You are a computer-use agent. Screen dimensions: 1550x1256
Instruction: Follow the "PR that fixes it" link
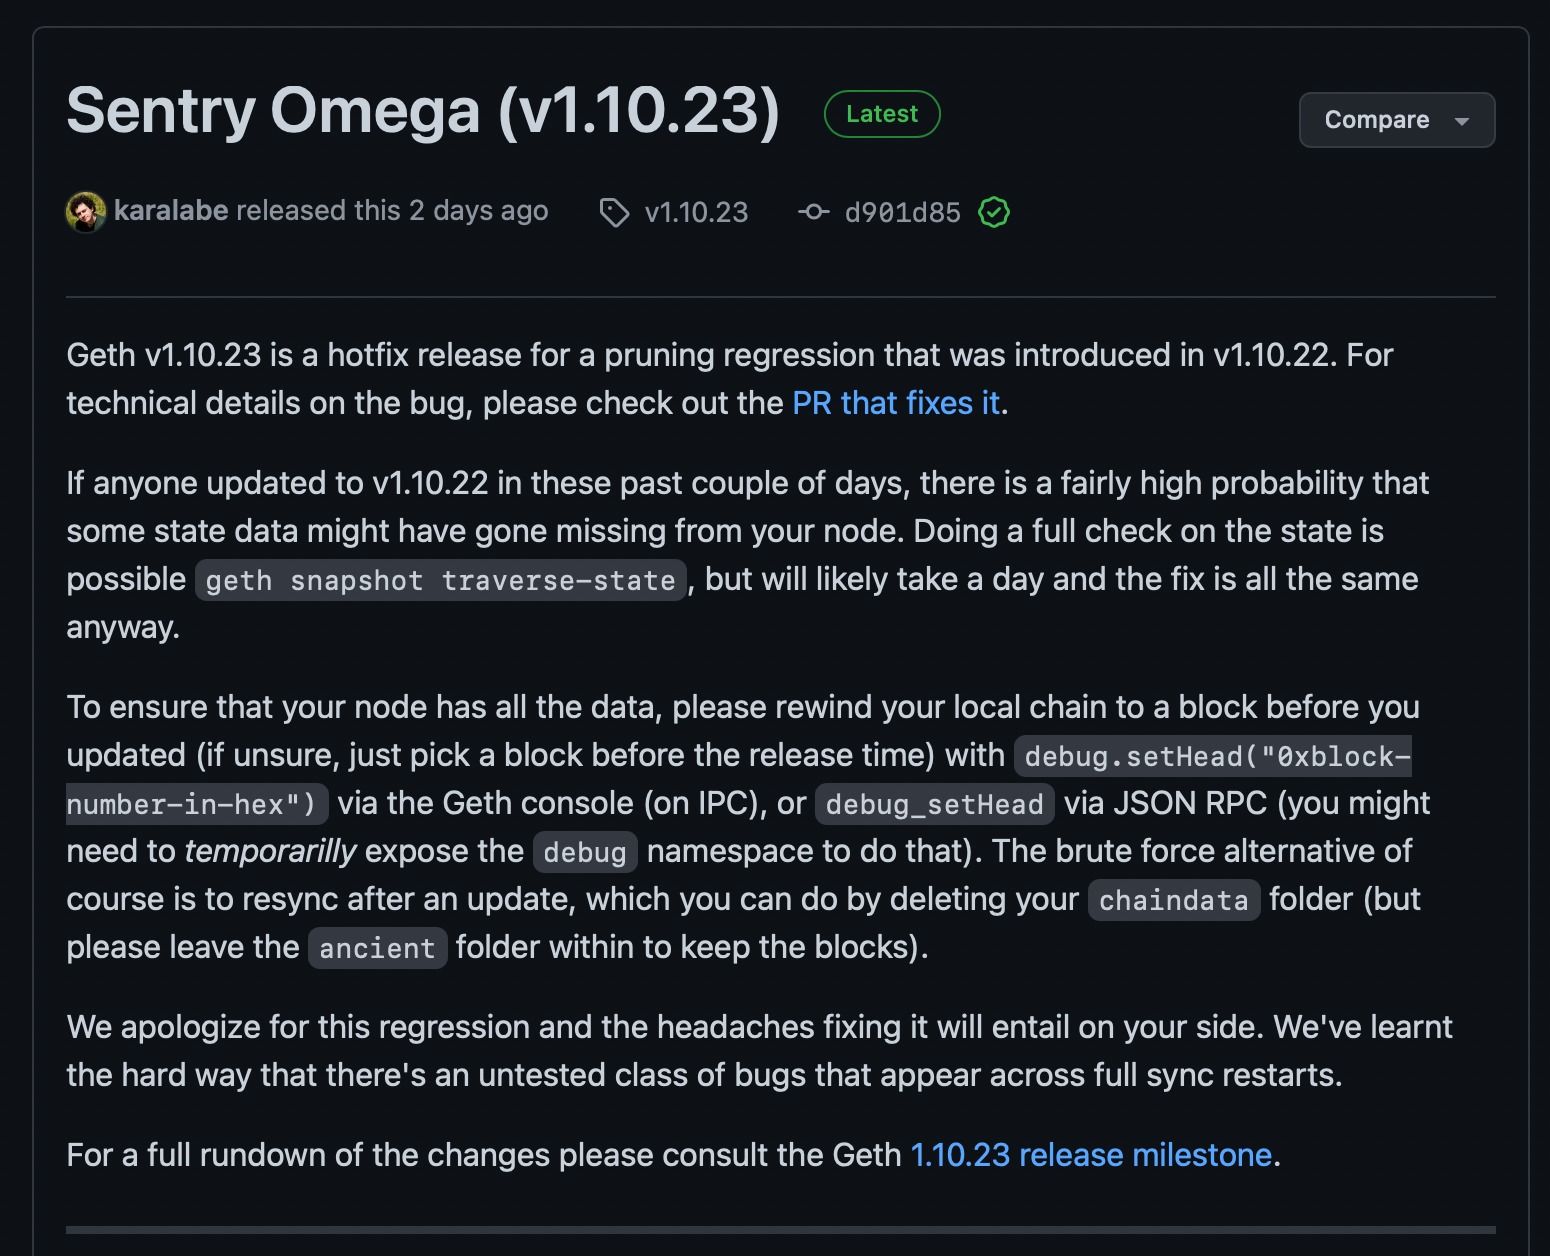[x=896, y=403]
